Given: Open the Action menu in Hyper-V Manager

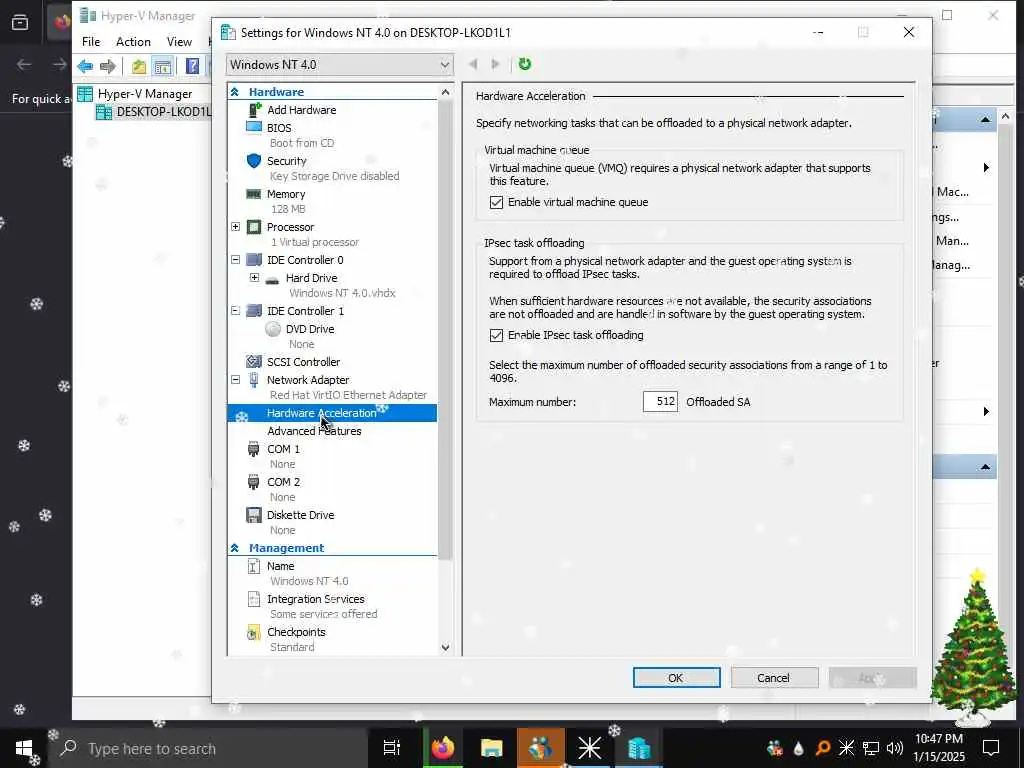Looking at the screenshot, I should coord(133,42).
